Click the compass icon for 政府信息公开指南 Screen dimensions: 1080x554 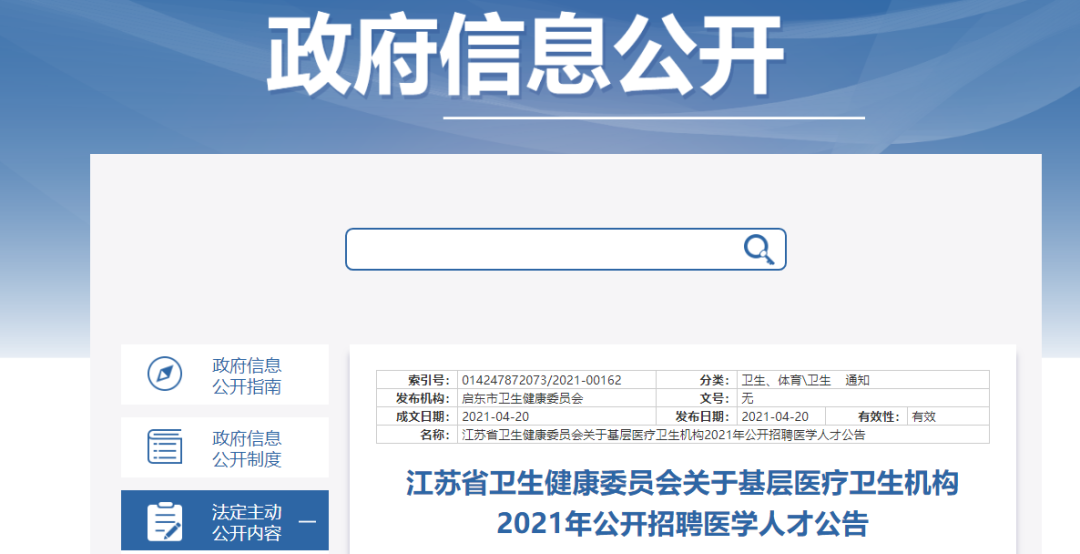click(165, 374)
